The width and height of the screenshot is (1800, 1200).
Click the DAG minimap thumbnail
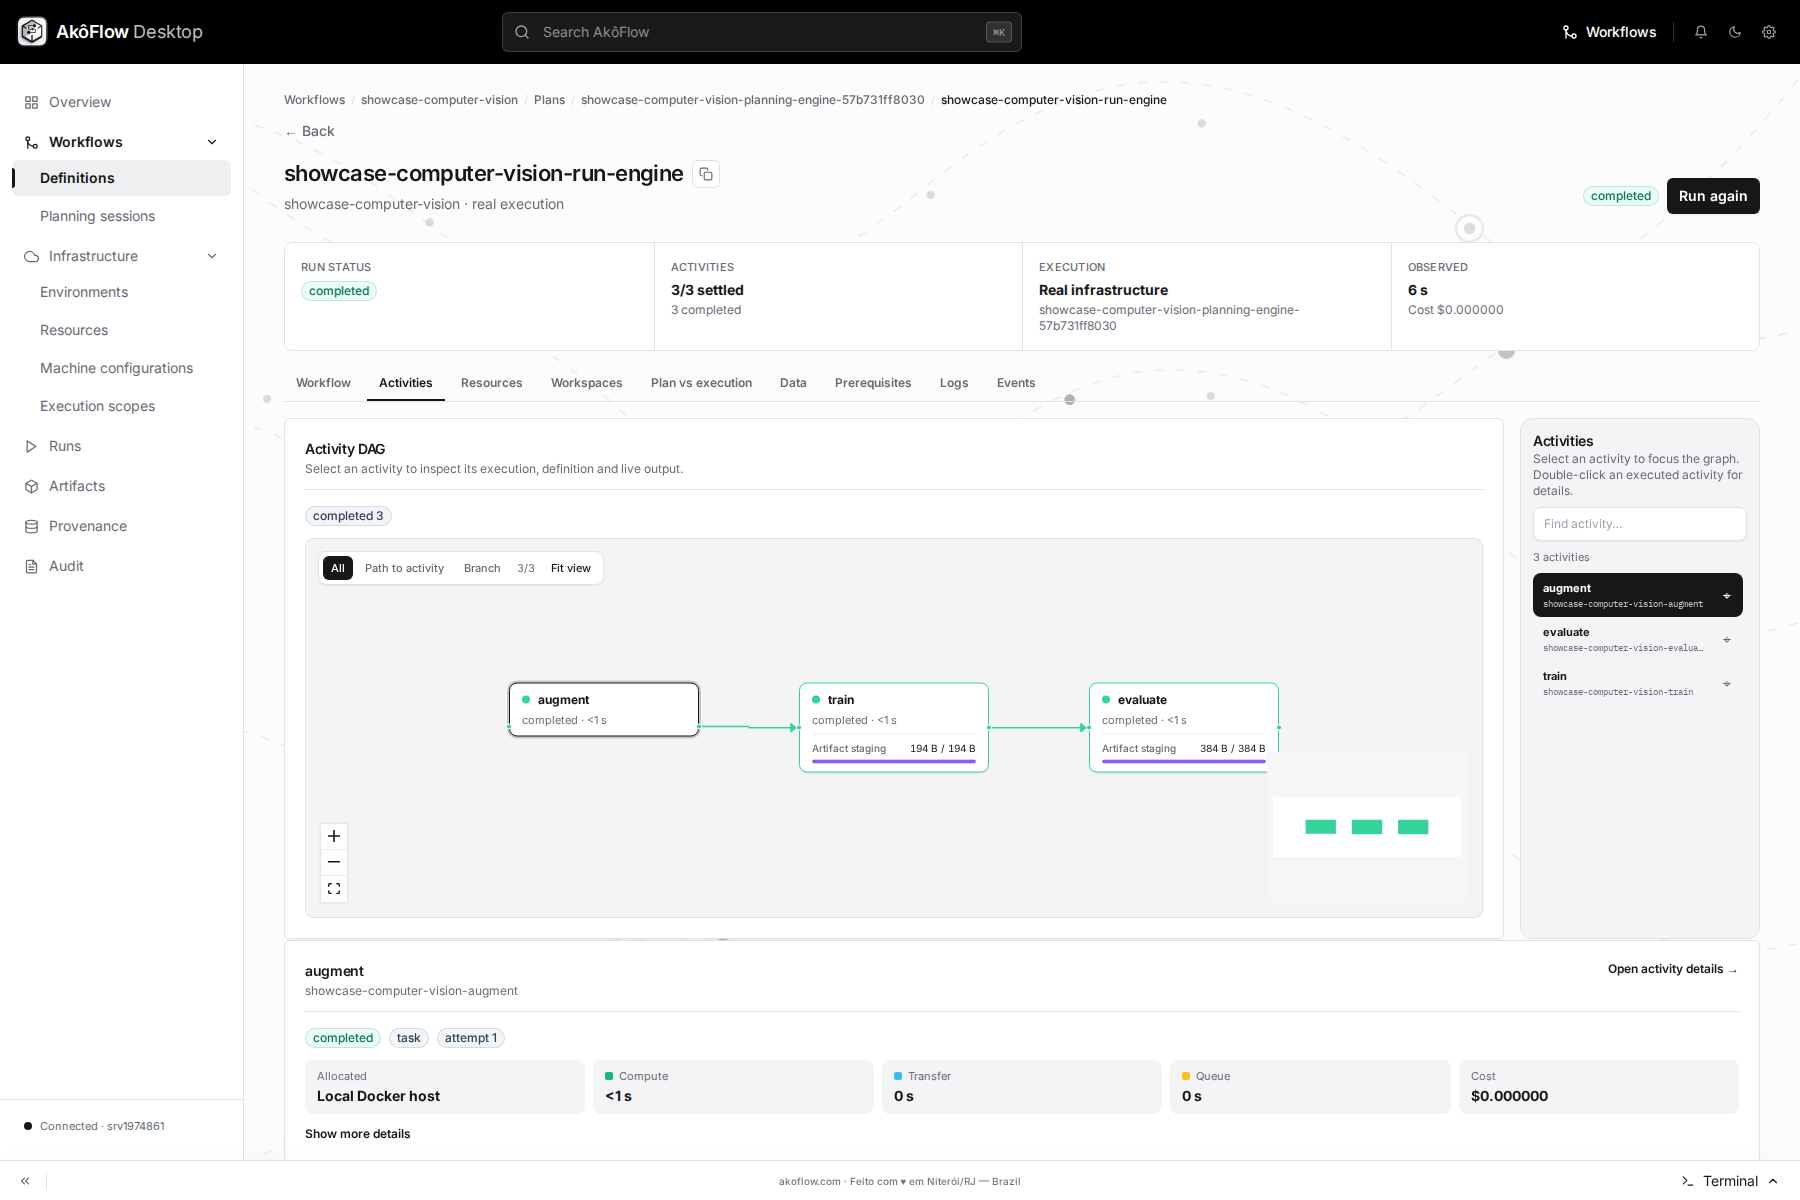(1366, 827)
